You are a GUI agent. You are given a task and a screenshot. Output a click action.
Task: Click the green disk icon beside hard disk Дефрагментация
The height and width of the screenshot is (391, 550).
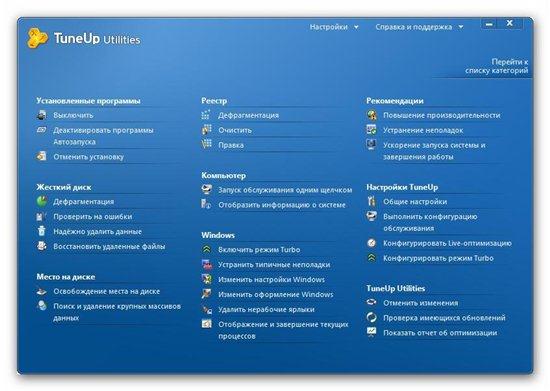[42, 201]
